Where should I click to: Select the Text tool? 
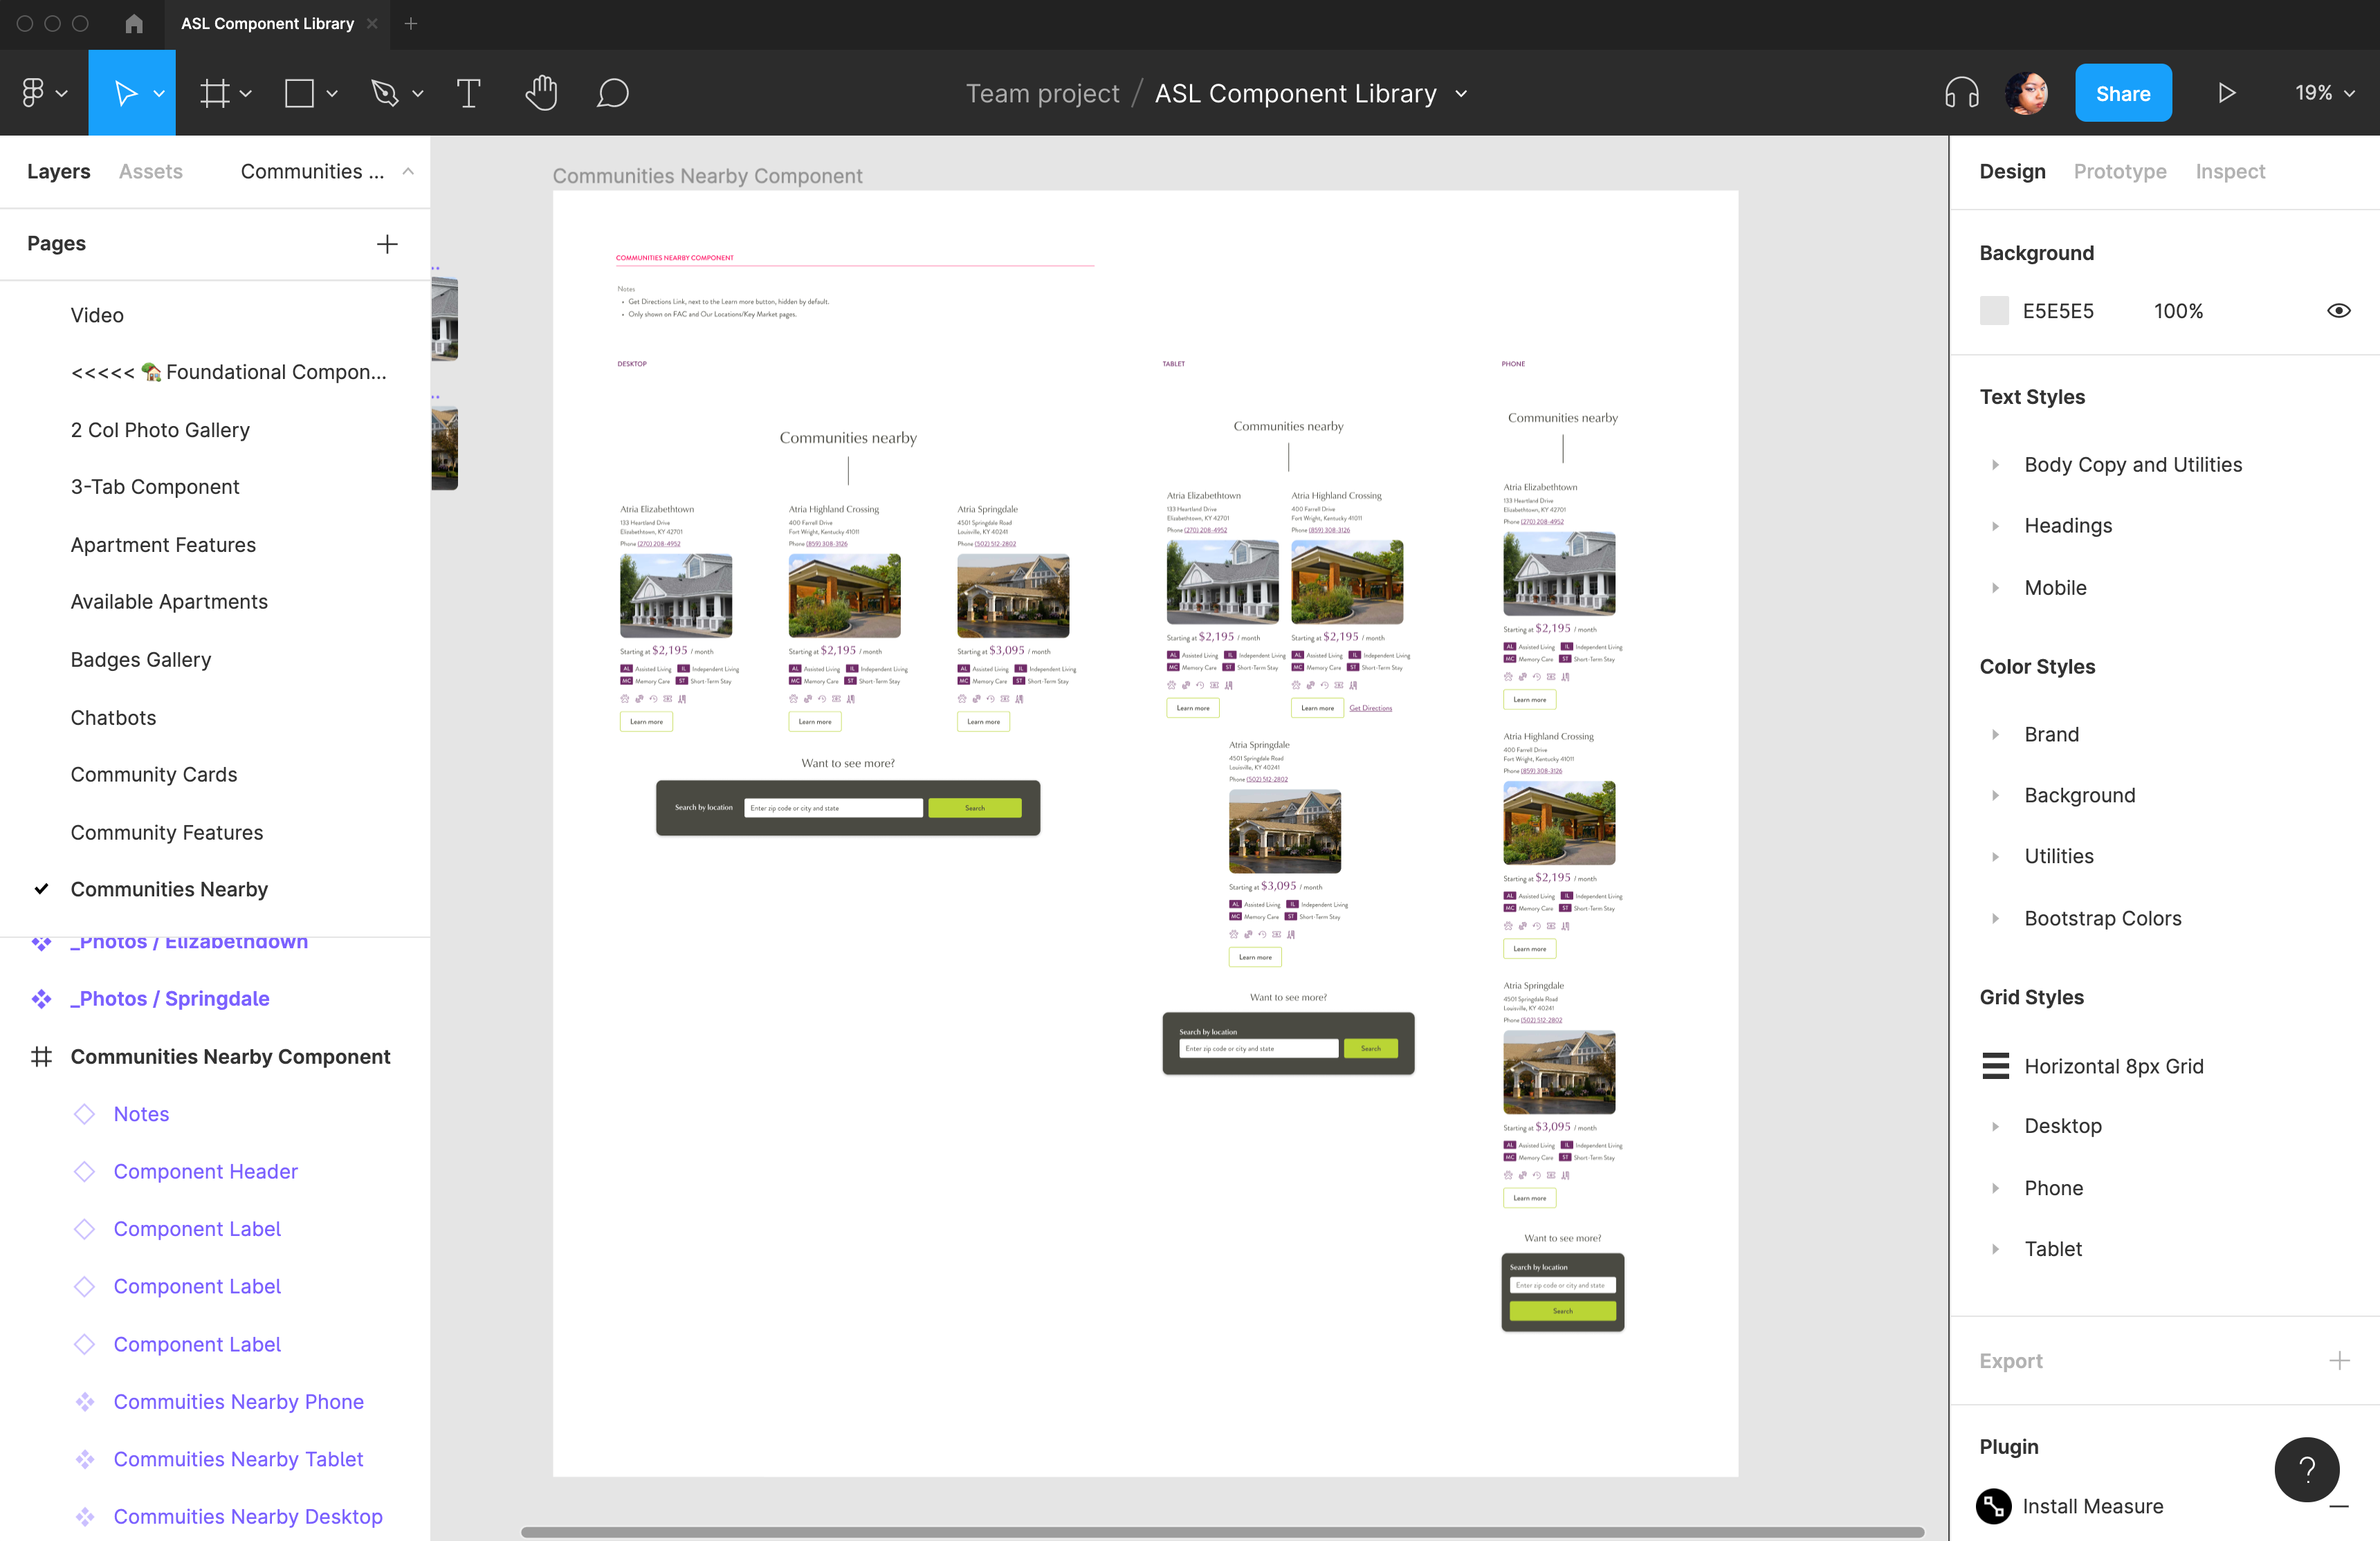tap(468, 93)
